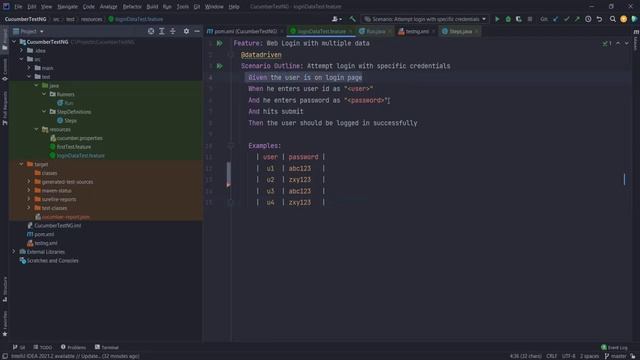Click Collapse All icon in Project panel
This screenshot has width=640, height=360.
tap(173, 31)
